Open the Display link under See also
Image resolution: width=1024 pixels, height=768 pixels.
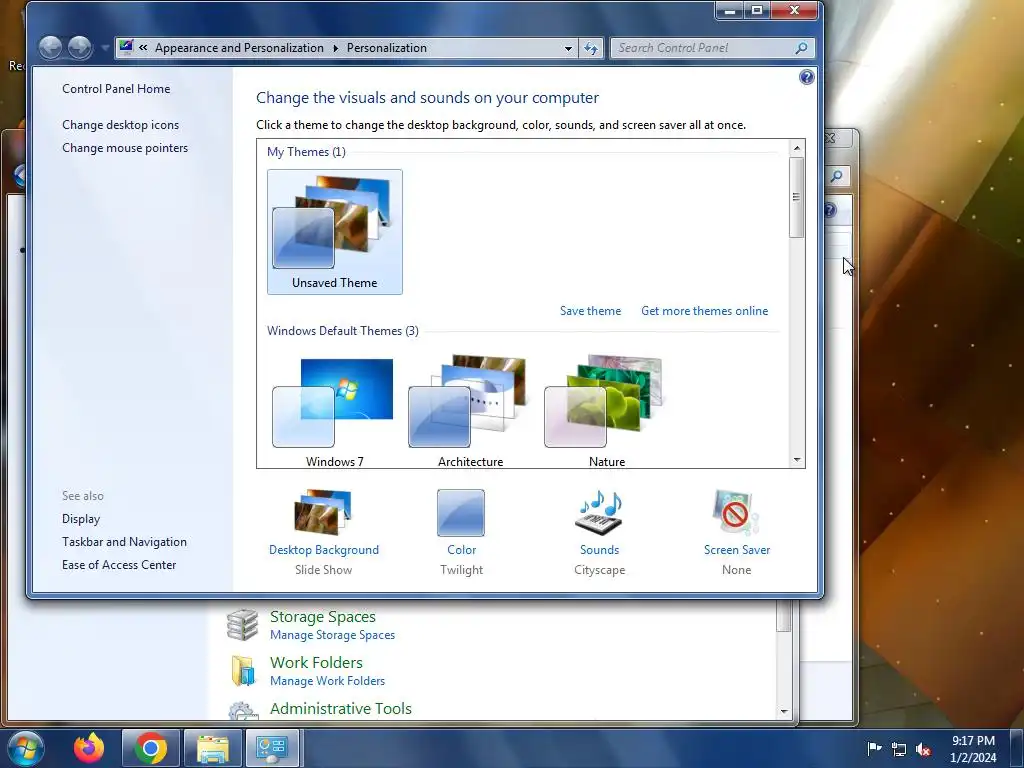tap(81, 519)
